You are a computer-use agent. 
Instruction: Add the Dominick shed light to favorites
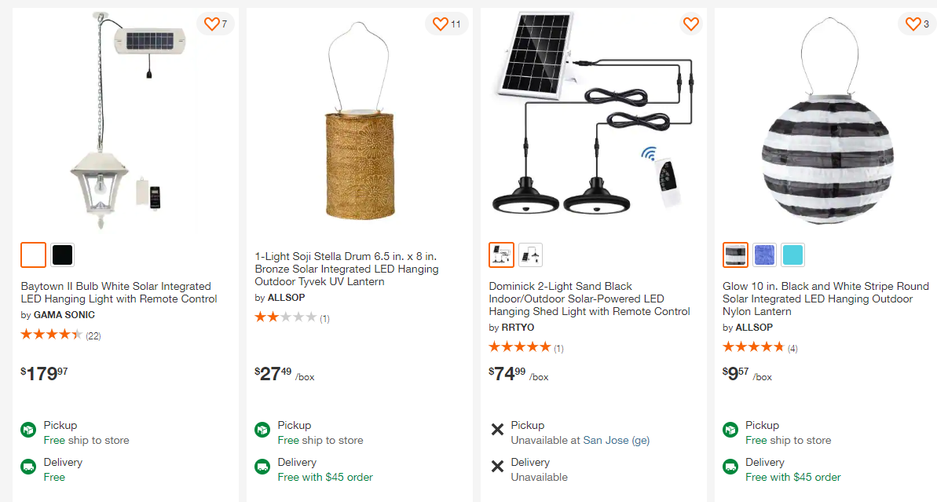[x=691, y=24]
